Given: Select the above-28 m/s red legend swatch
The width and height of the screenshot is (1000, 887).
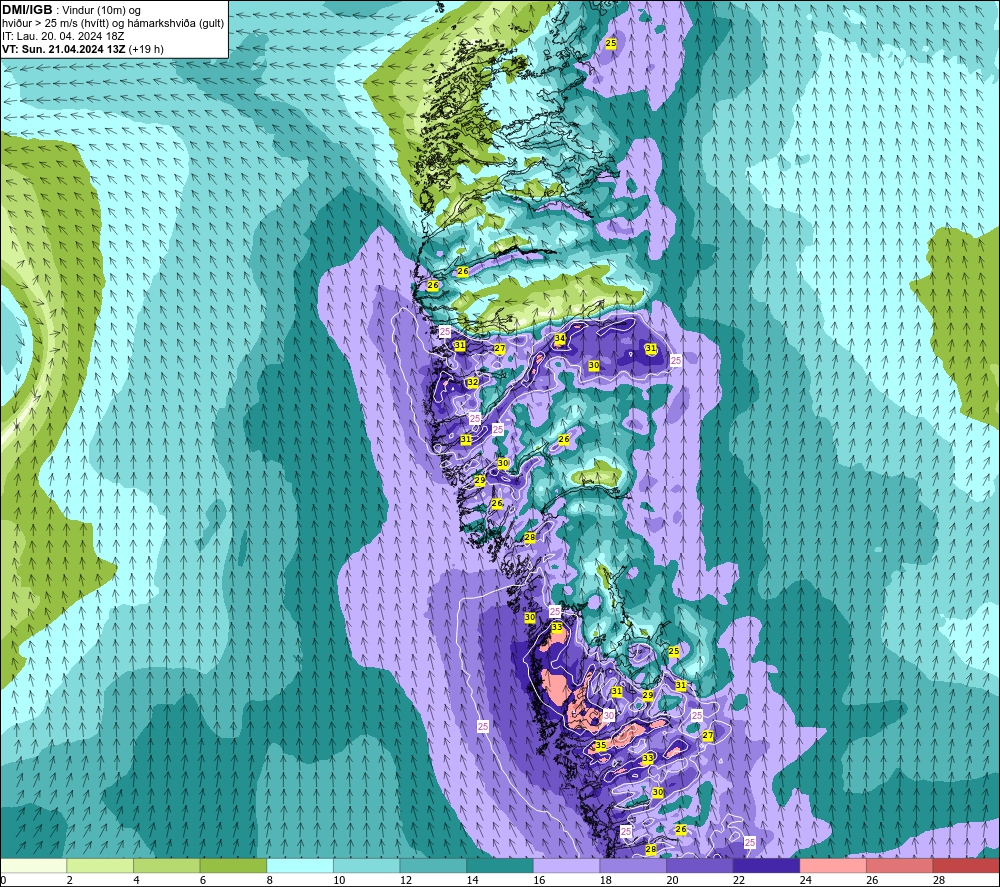Looking at the screenshot, I should pos(966,866).
